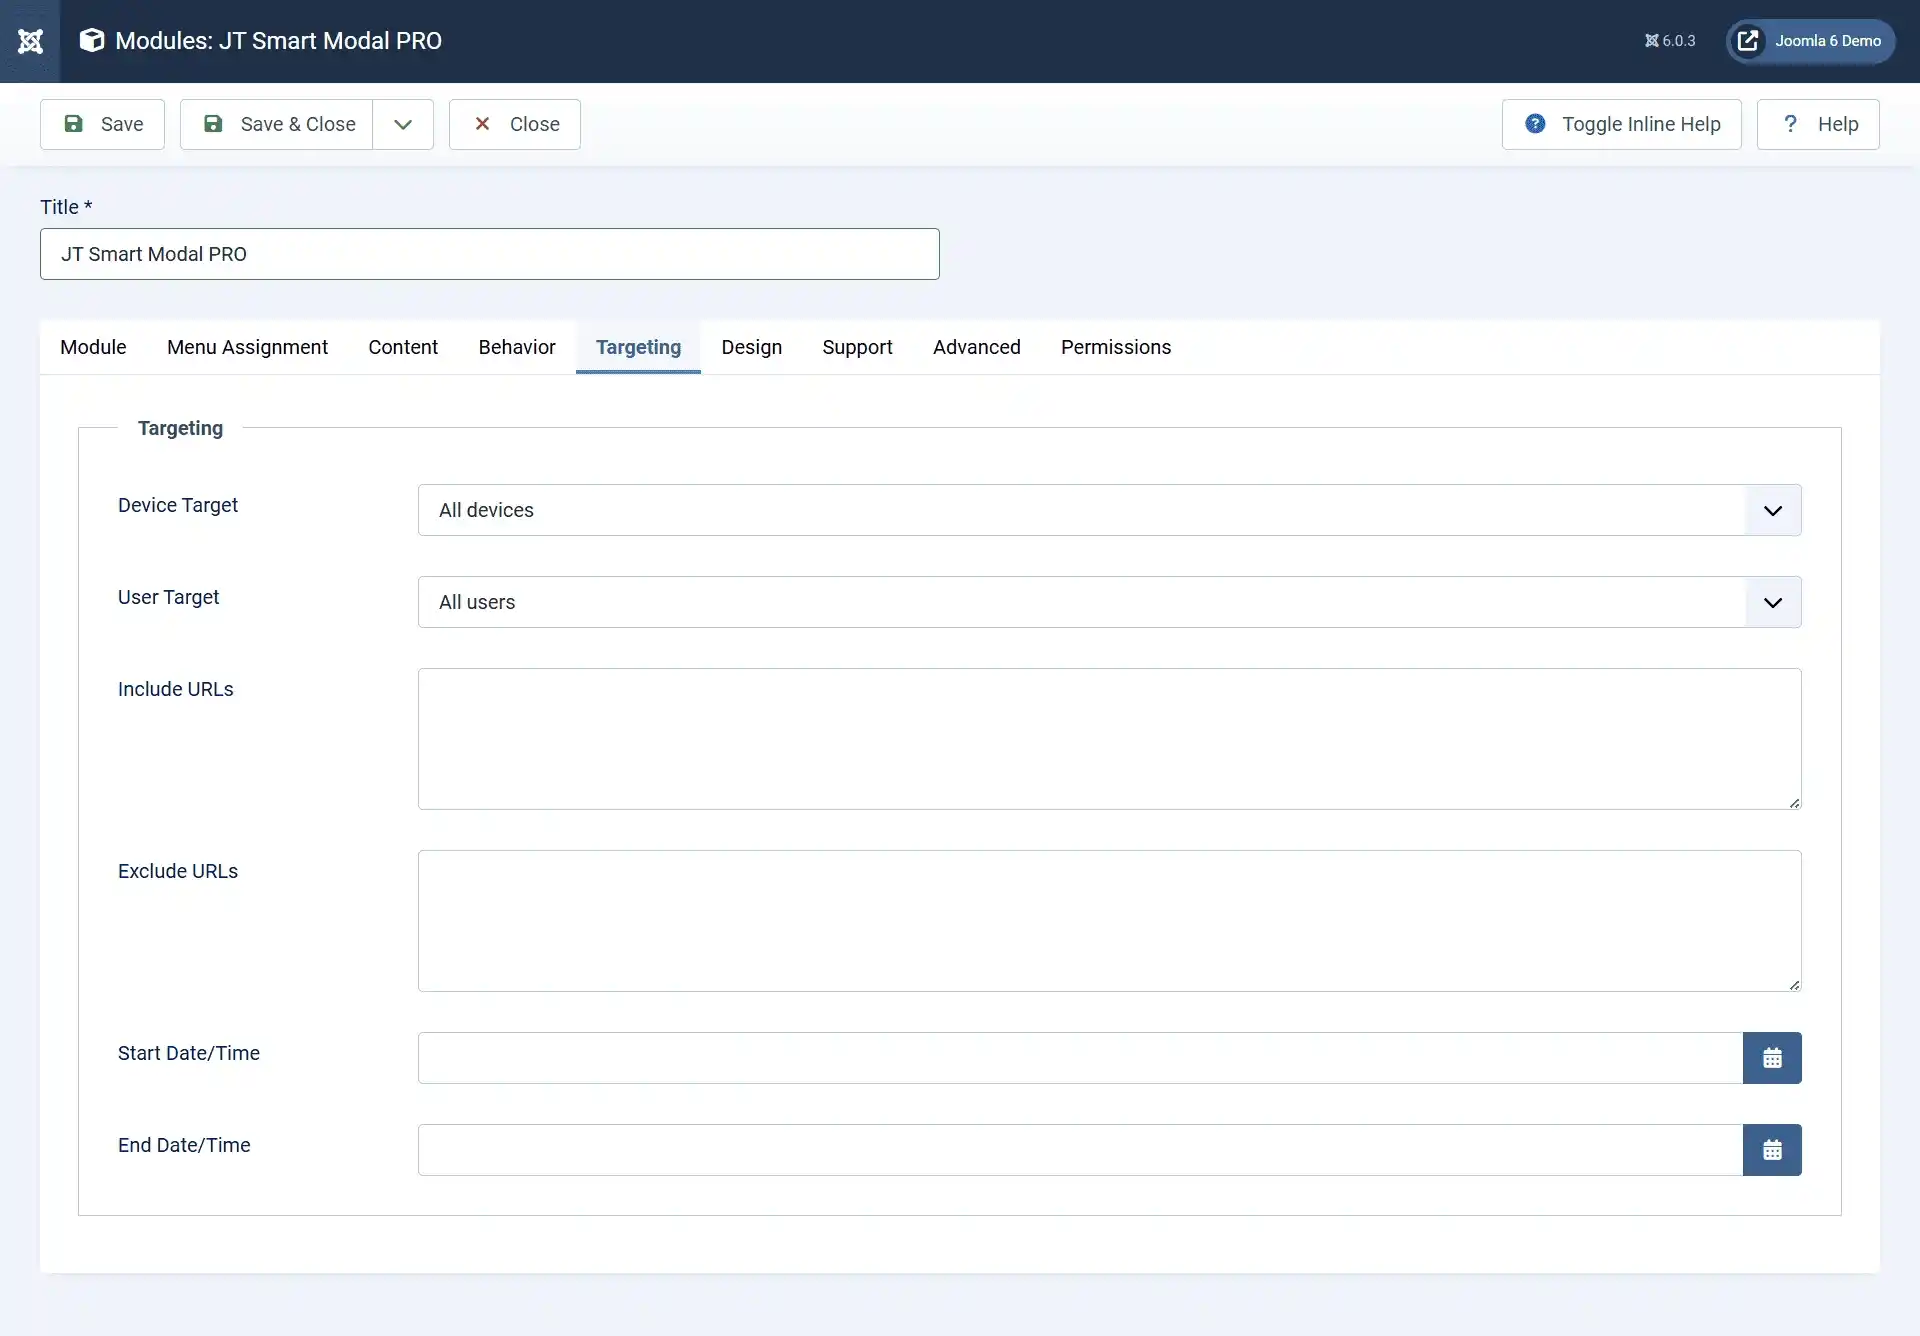Edit the Title input field
Image resolution: width=1920 pixels, height=1336 pixels.
pos(490,254)
